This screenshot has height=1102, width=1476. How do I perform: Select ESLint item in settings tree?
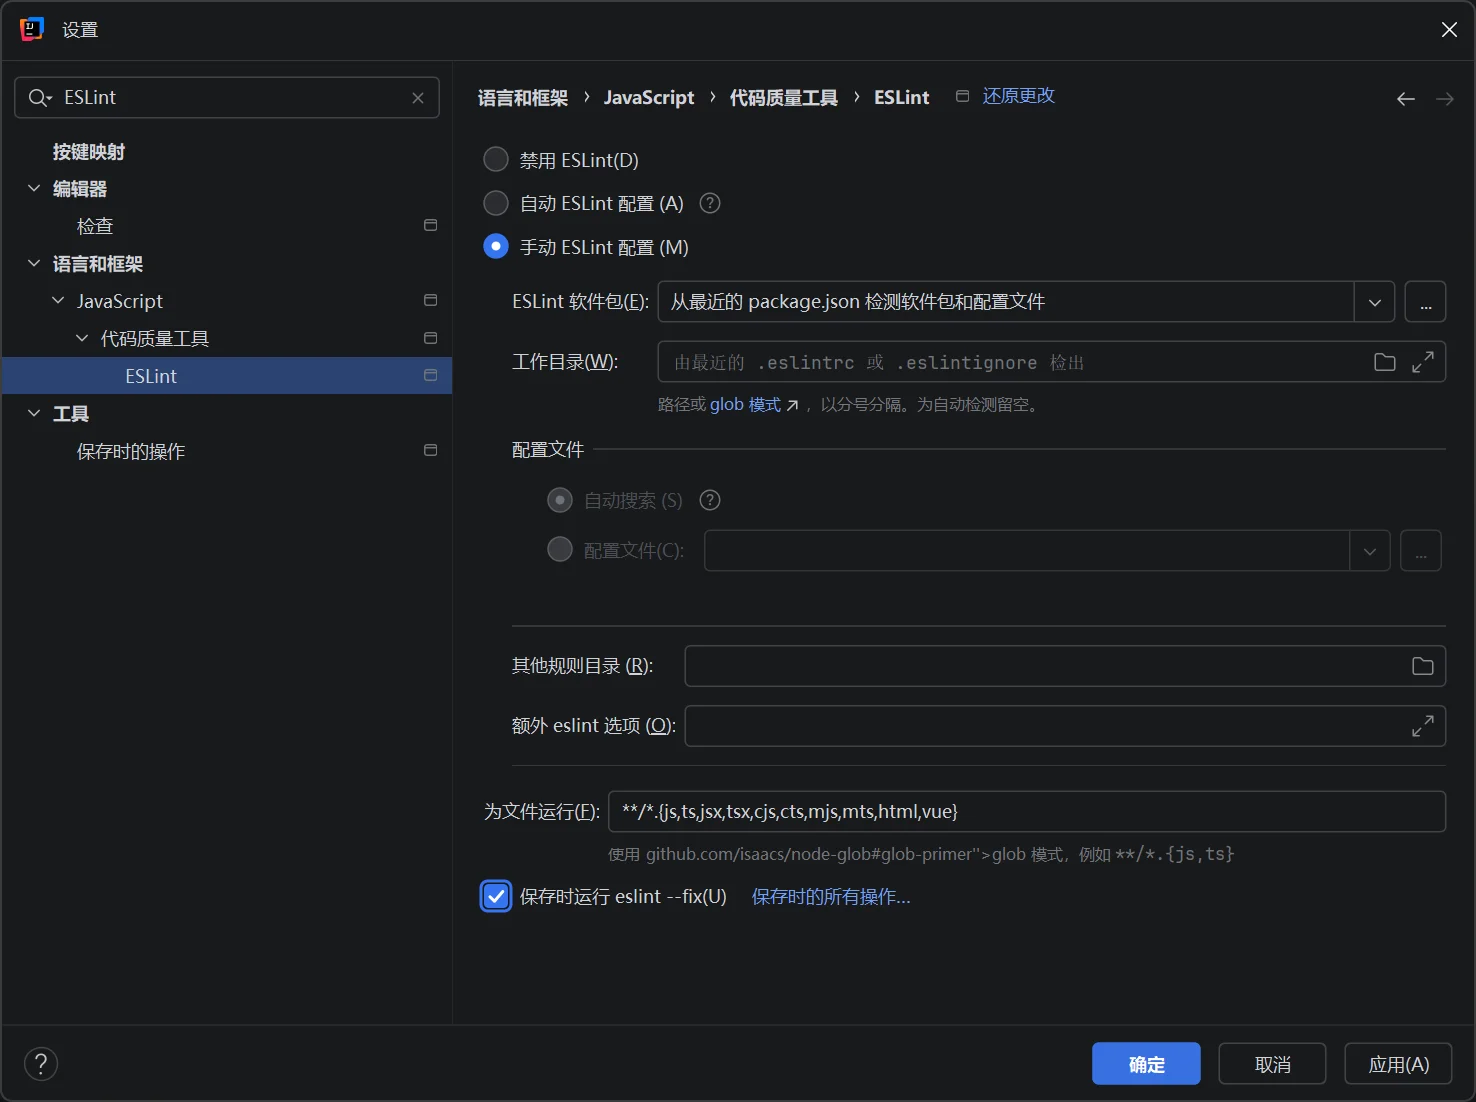(227, 376)
